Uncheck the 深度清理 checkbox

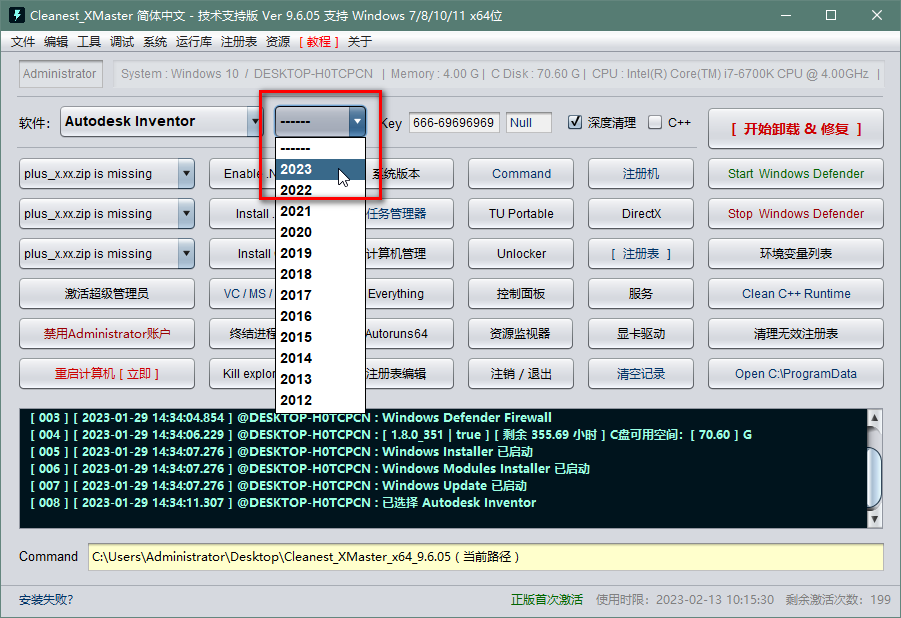(575, 122)
